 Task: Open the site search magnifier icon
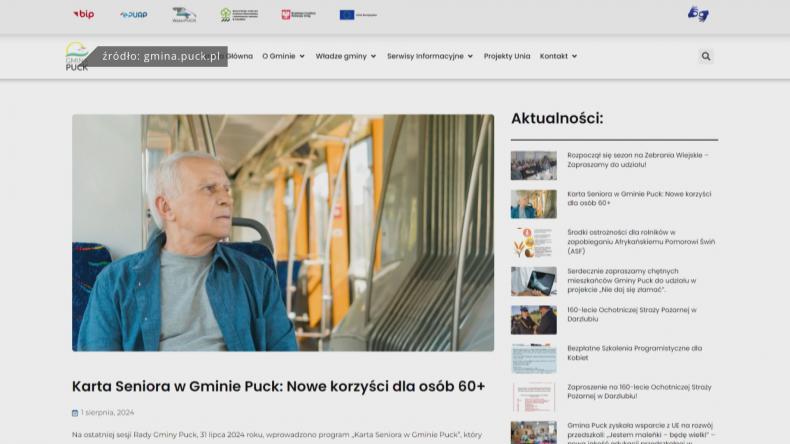point(706,56)
